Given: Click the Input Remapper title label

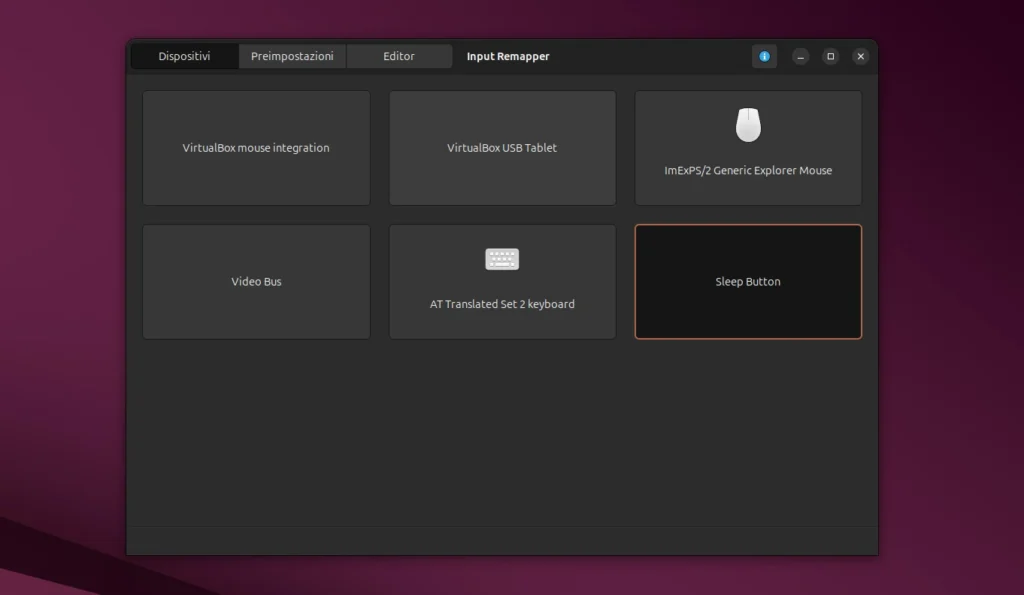Looking at the screenshot, I should click(508, 56).
